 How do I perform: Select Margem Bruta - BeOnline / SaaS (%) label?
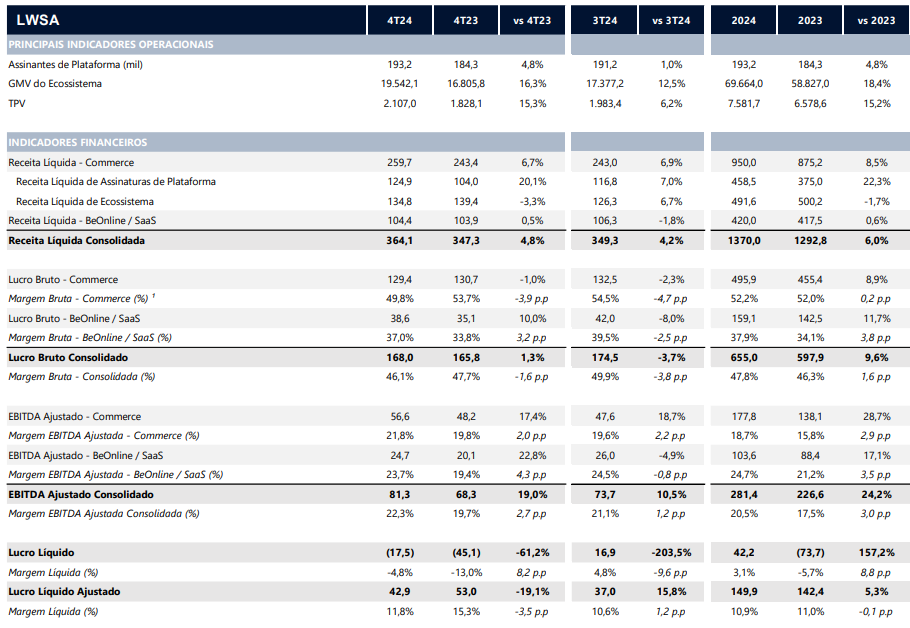pyautogui.click(x=90, y=337)
